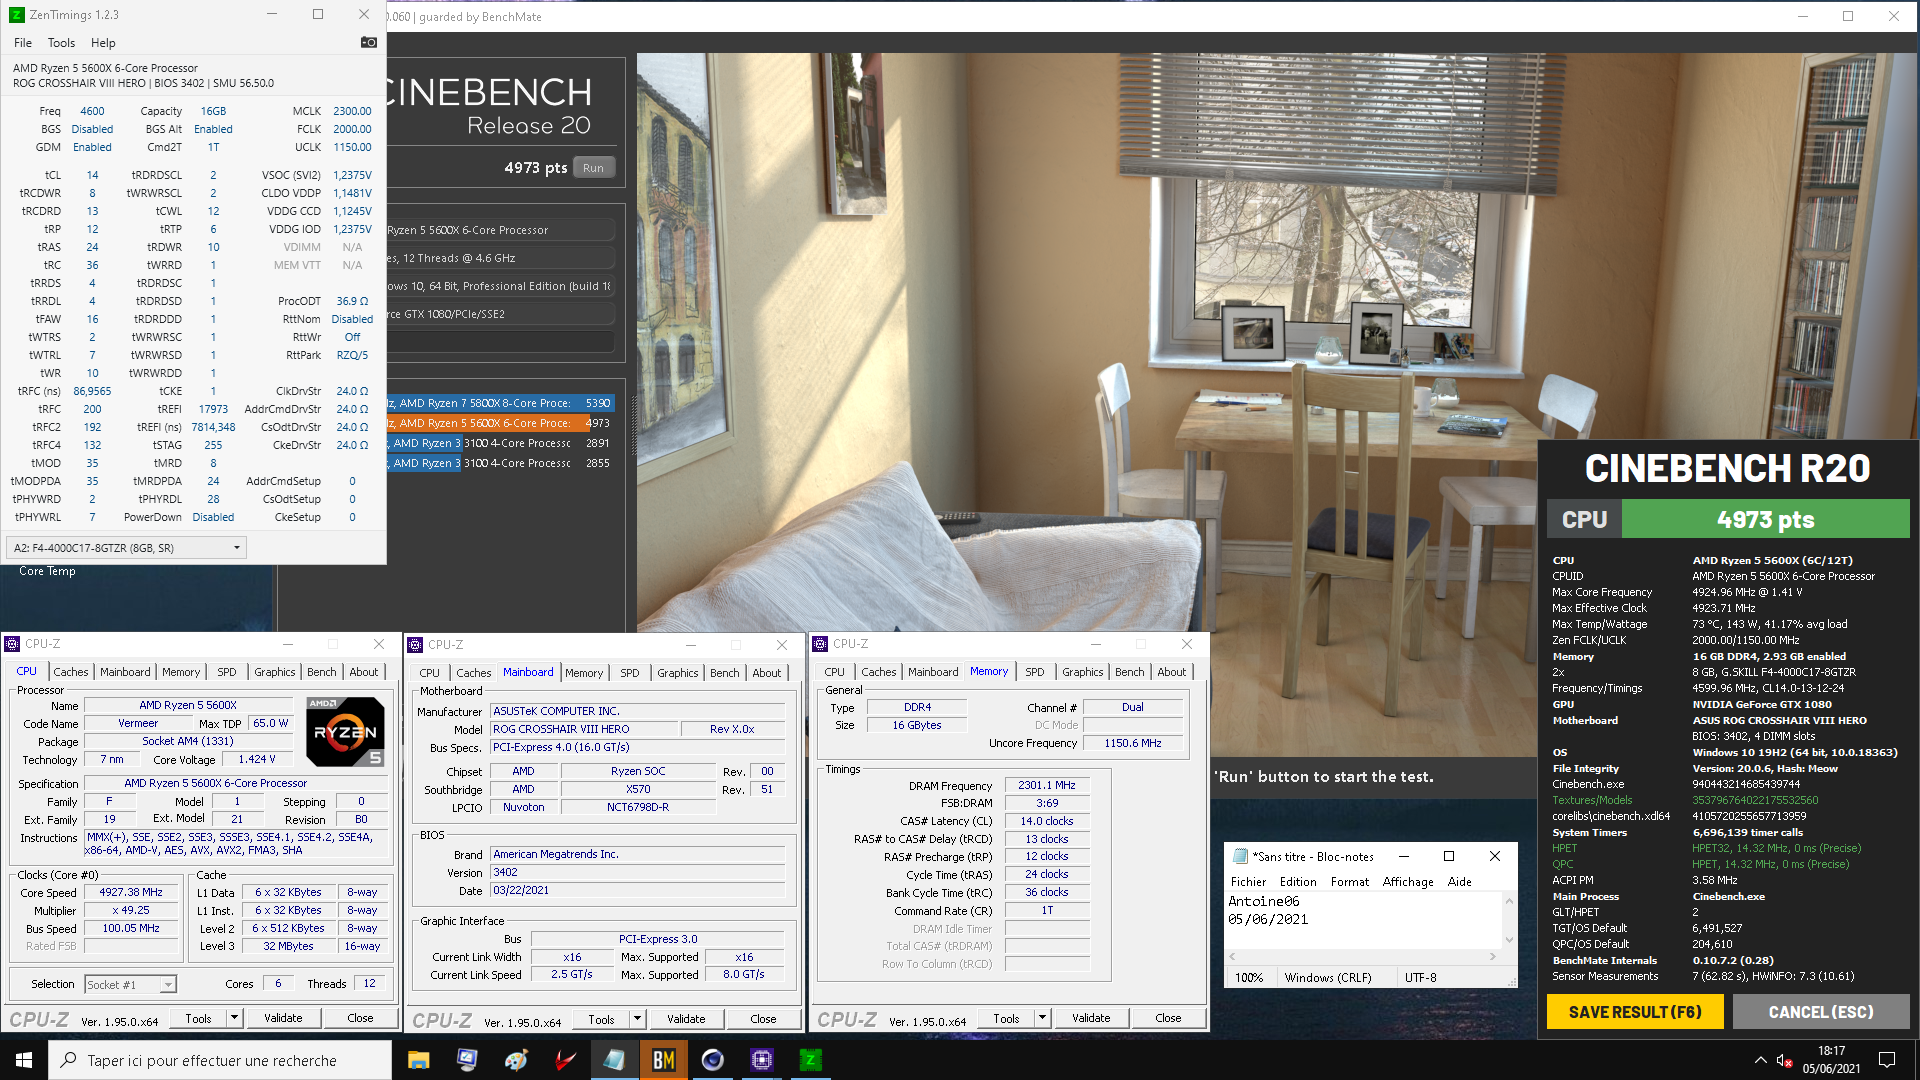Click the green Textures/Models entry in BenchMate
The height and width of the screenshot is (1080, 1920).
pos(1592,800)
